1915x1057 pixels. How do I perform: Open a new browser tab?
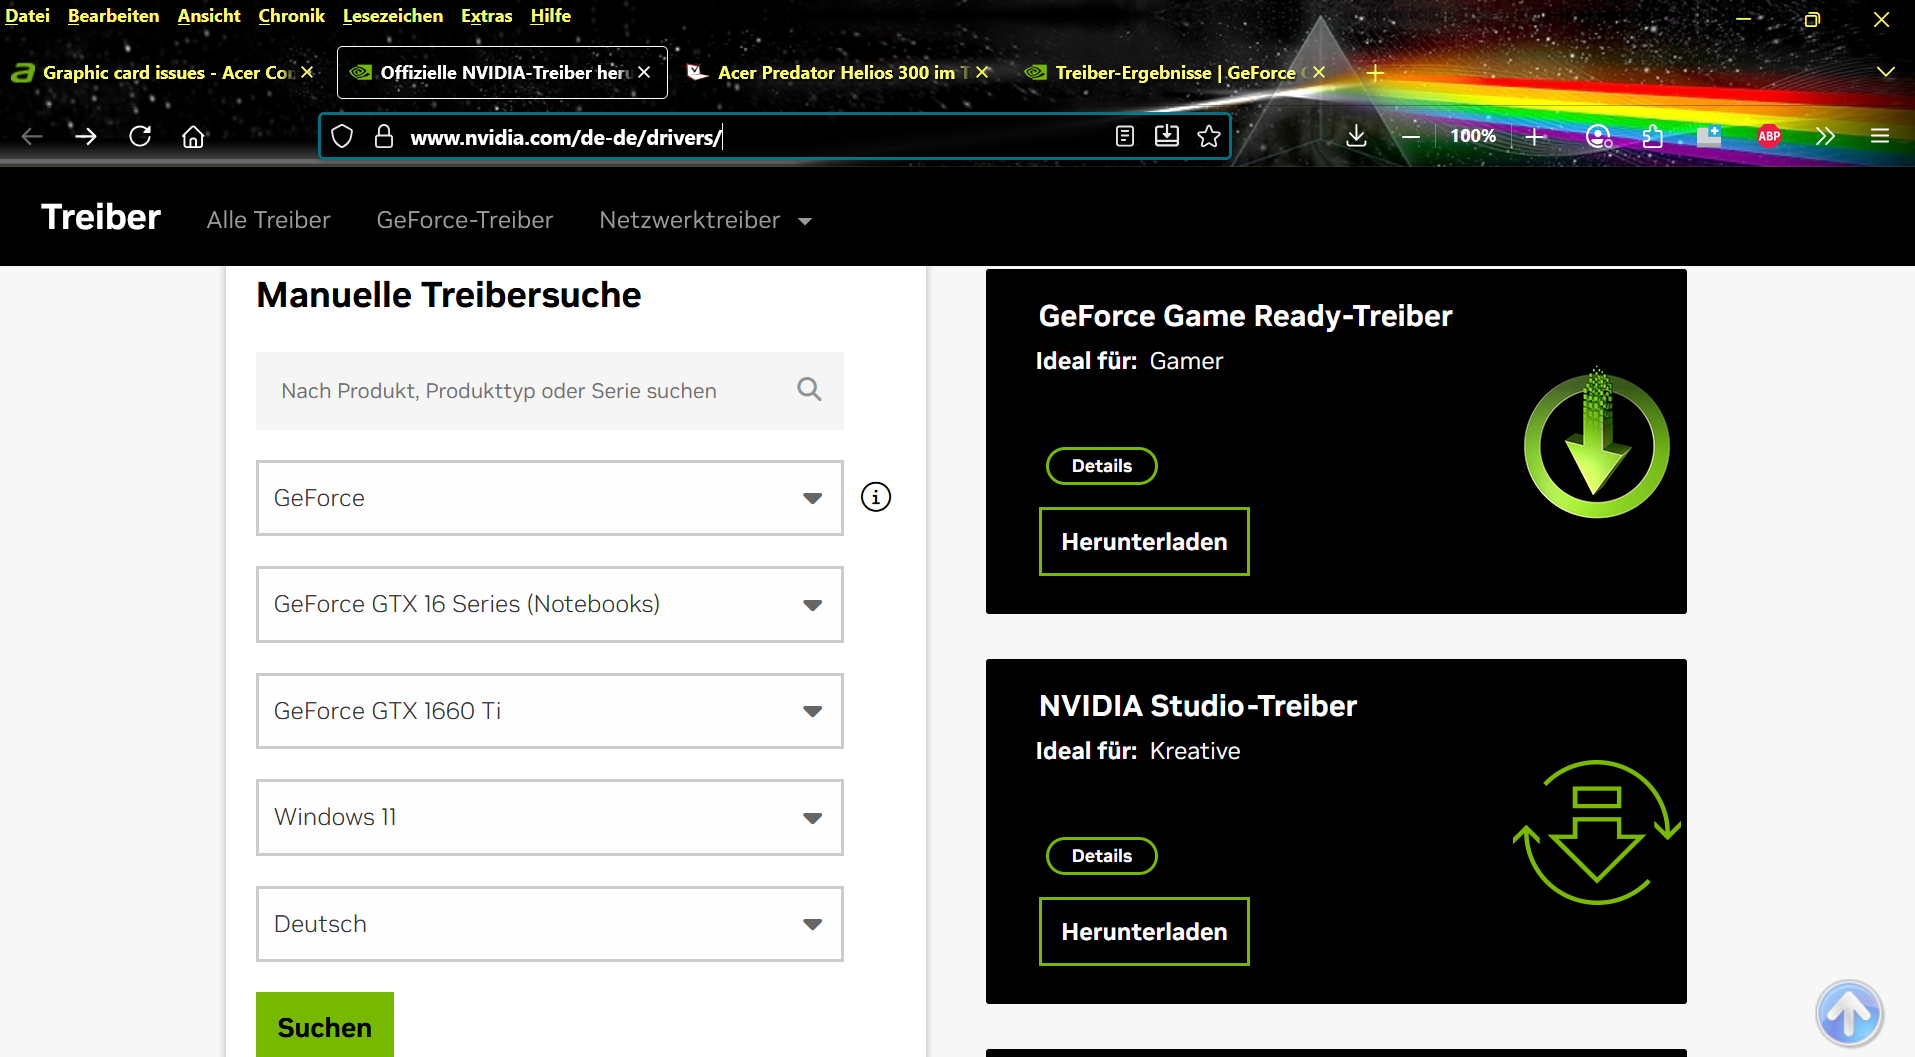tap(1375, 73)
